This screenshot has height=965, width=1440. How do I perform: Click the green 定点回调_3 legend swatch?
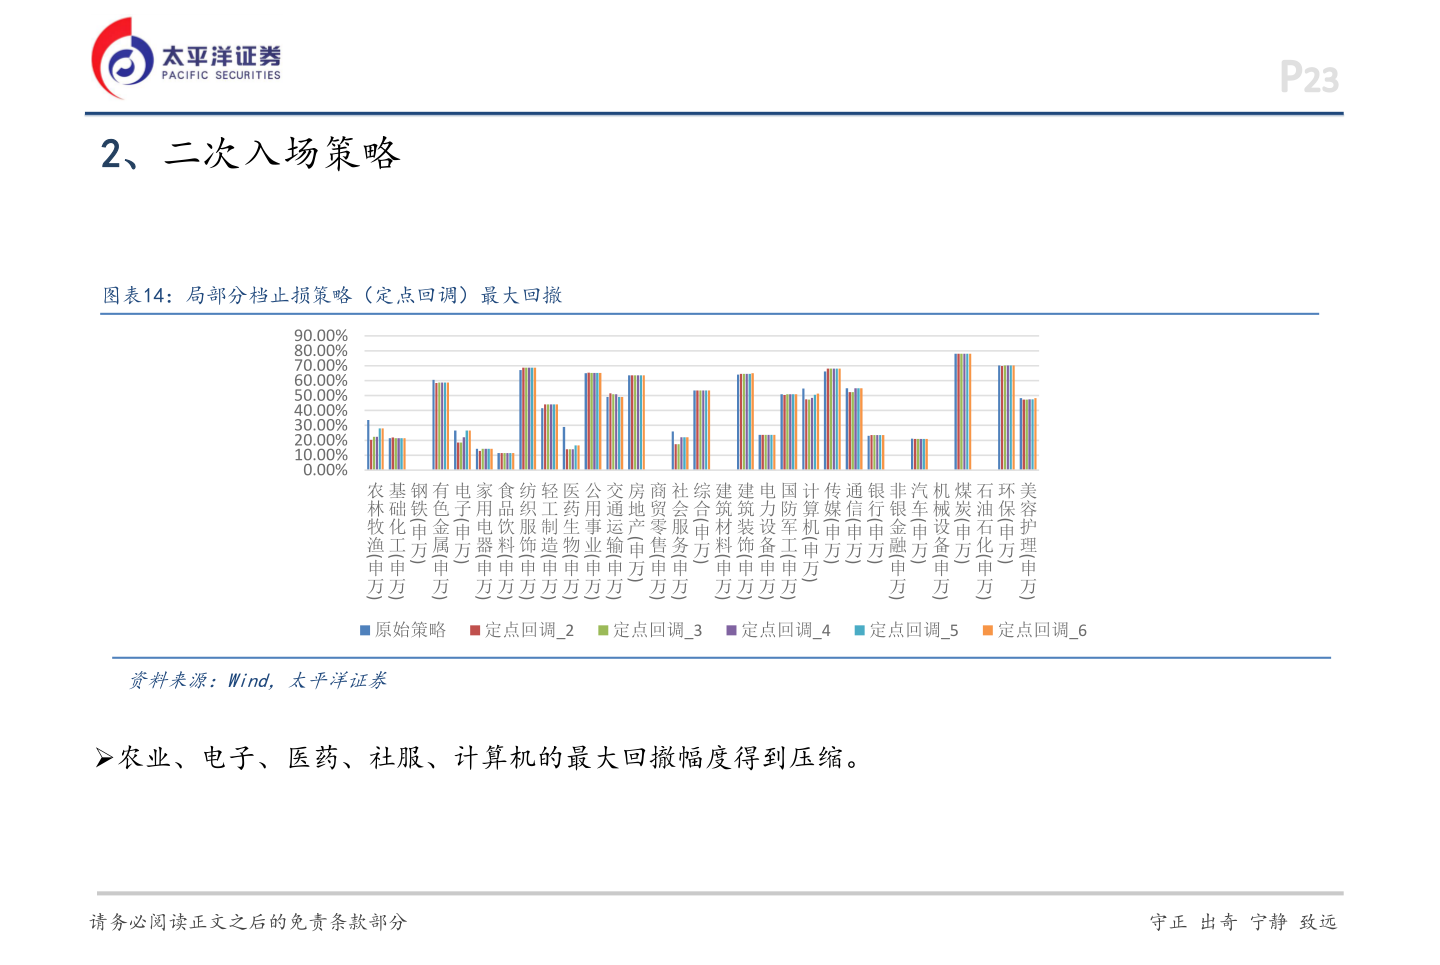[603, 630]
